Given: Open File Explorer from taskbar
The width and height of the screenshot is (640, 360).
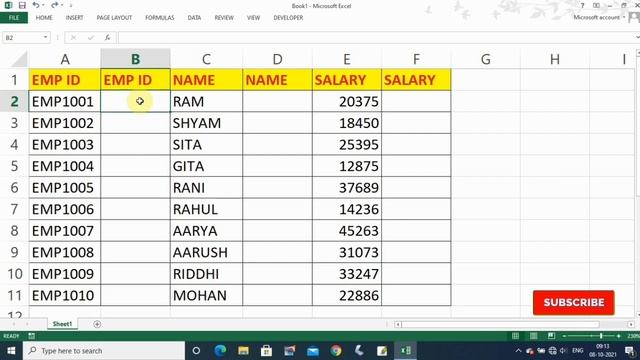Looking at the screenshot, I should coord(243,351).
